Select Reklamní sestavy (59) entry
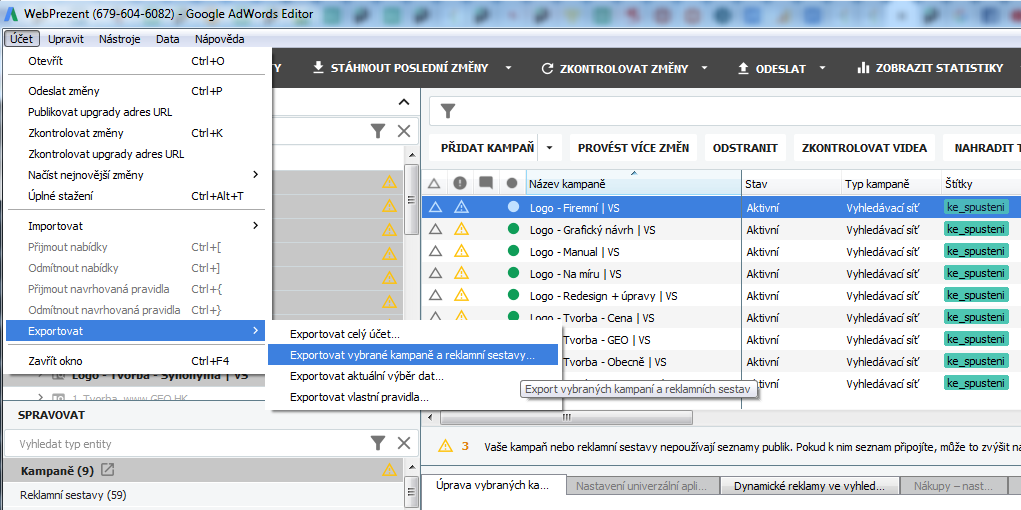This screenshot has width=1021, height=510. click(x=204, y=495)
